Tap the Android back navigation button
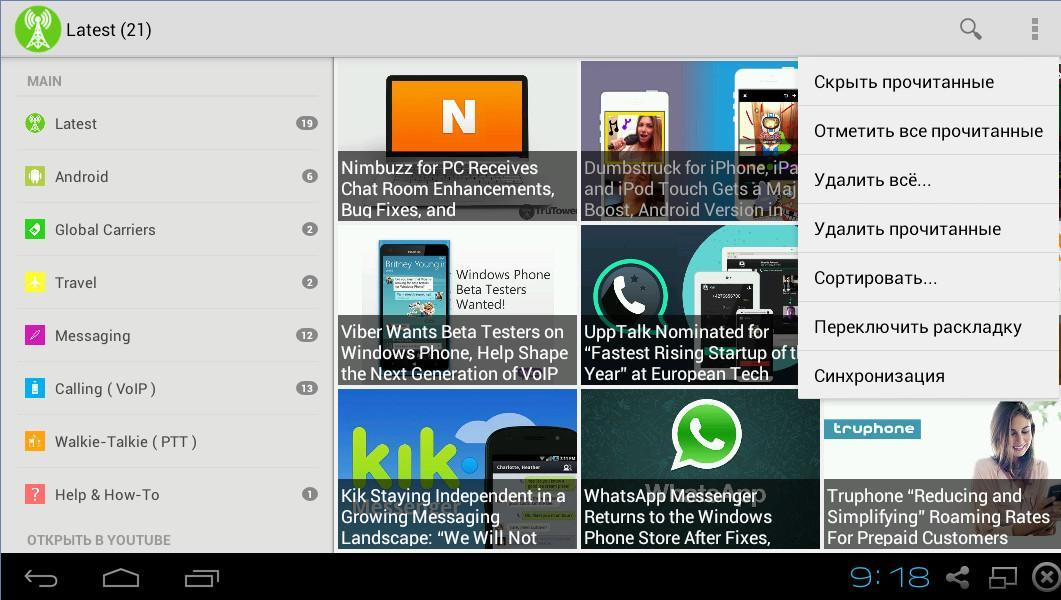 [x=41, y=578]
